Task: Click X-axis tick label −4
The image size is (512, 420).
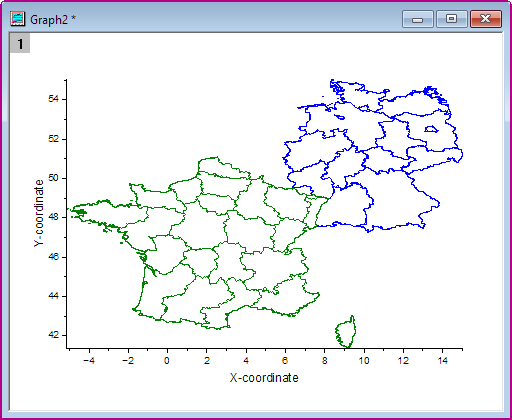Action: [x=89, y=361]
